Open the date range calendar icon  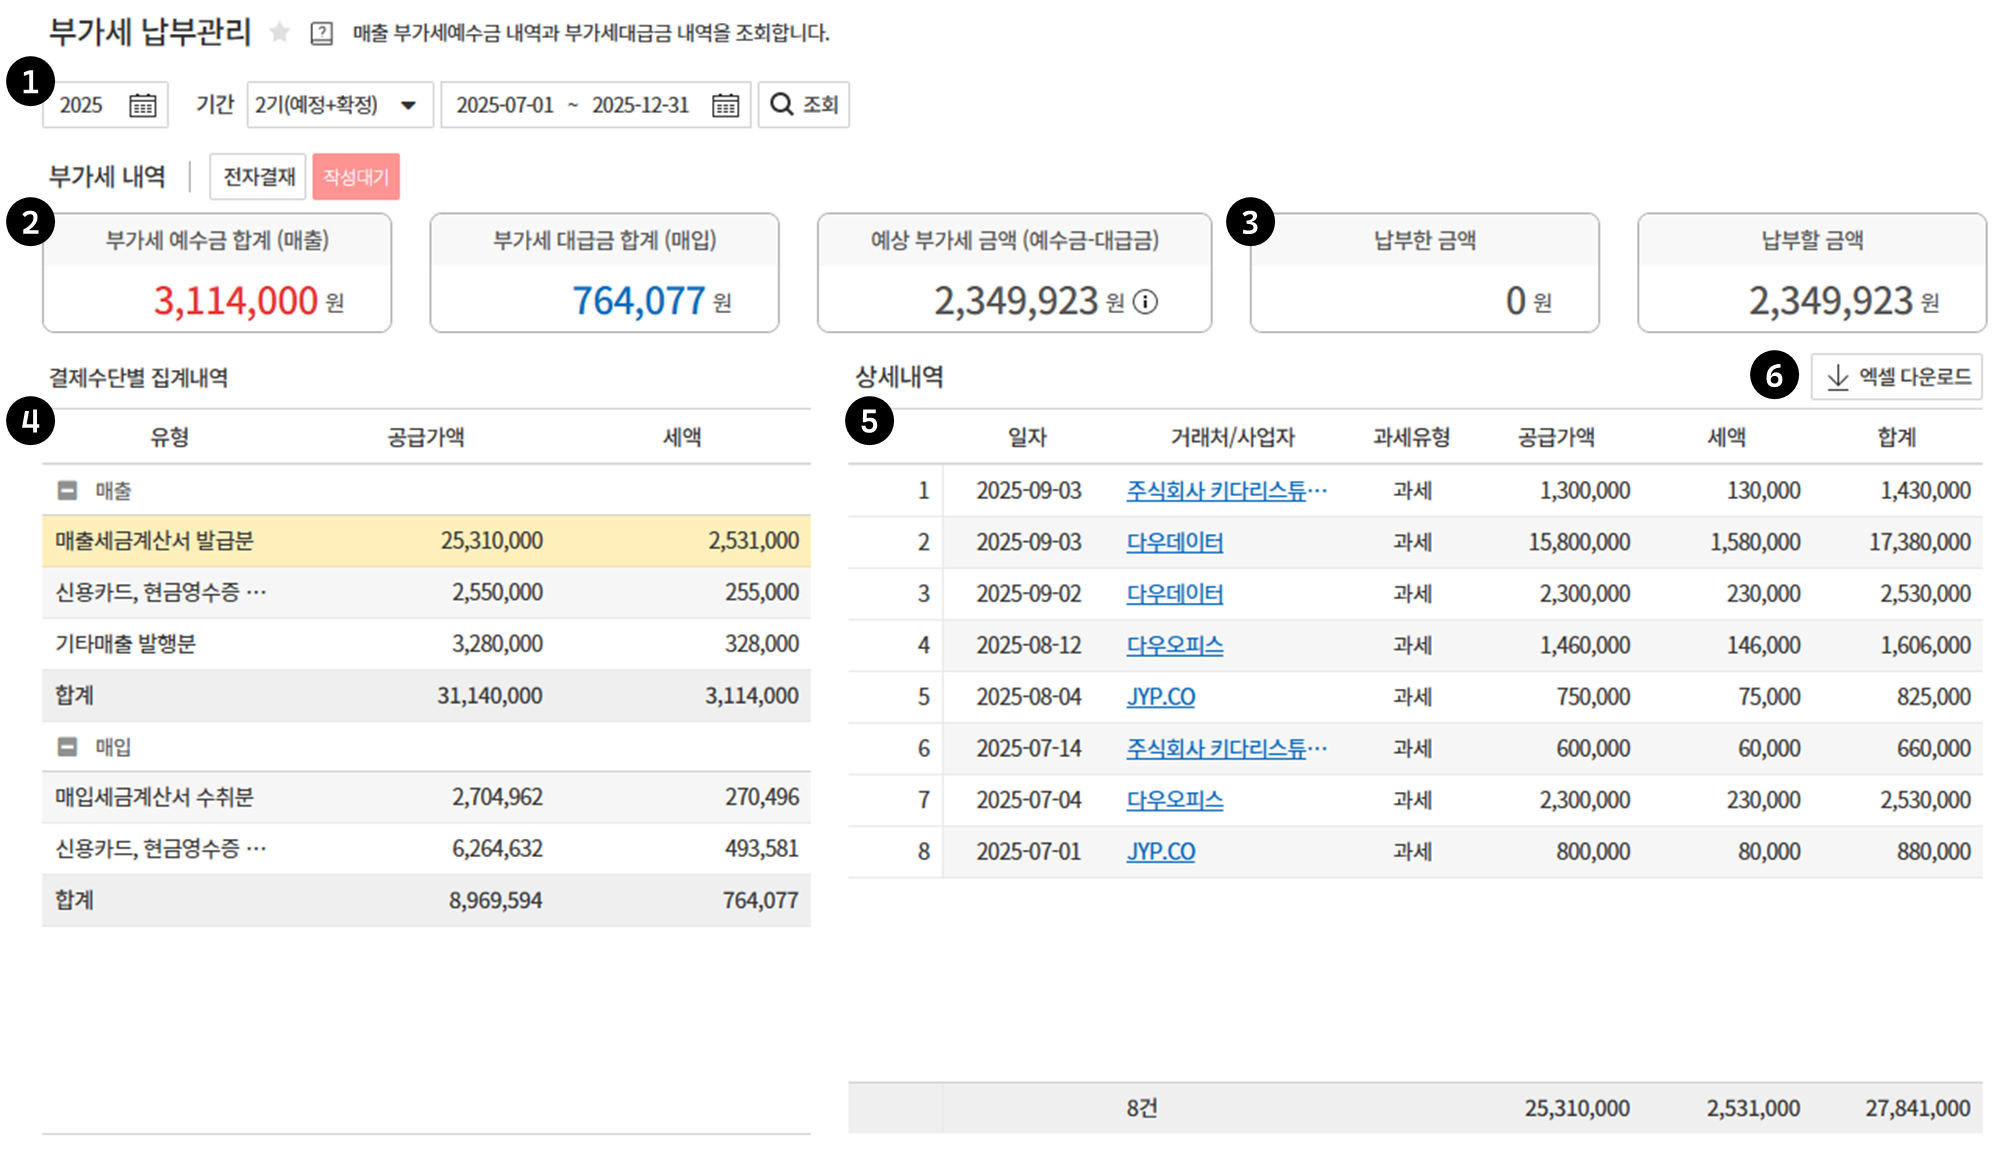(x=725, y=105)
